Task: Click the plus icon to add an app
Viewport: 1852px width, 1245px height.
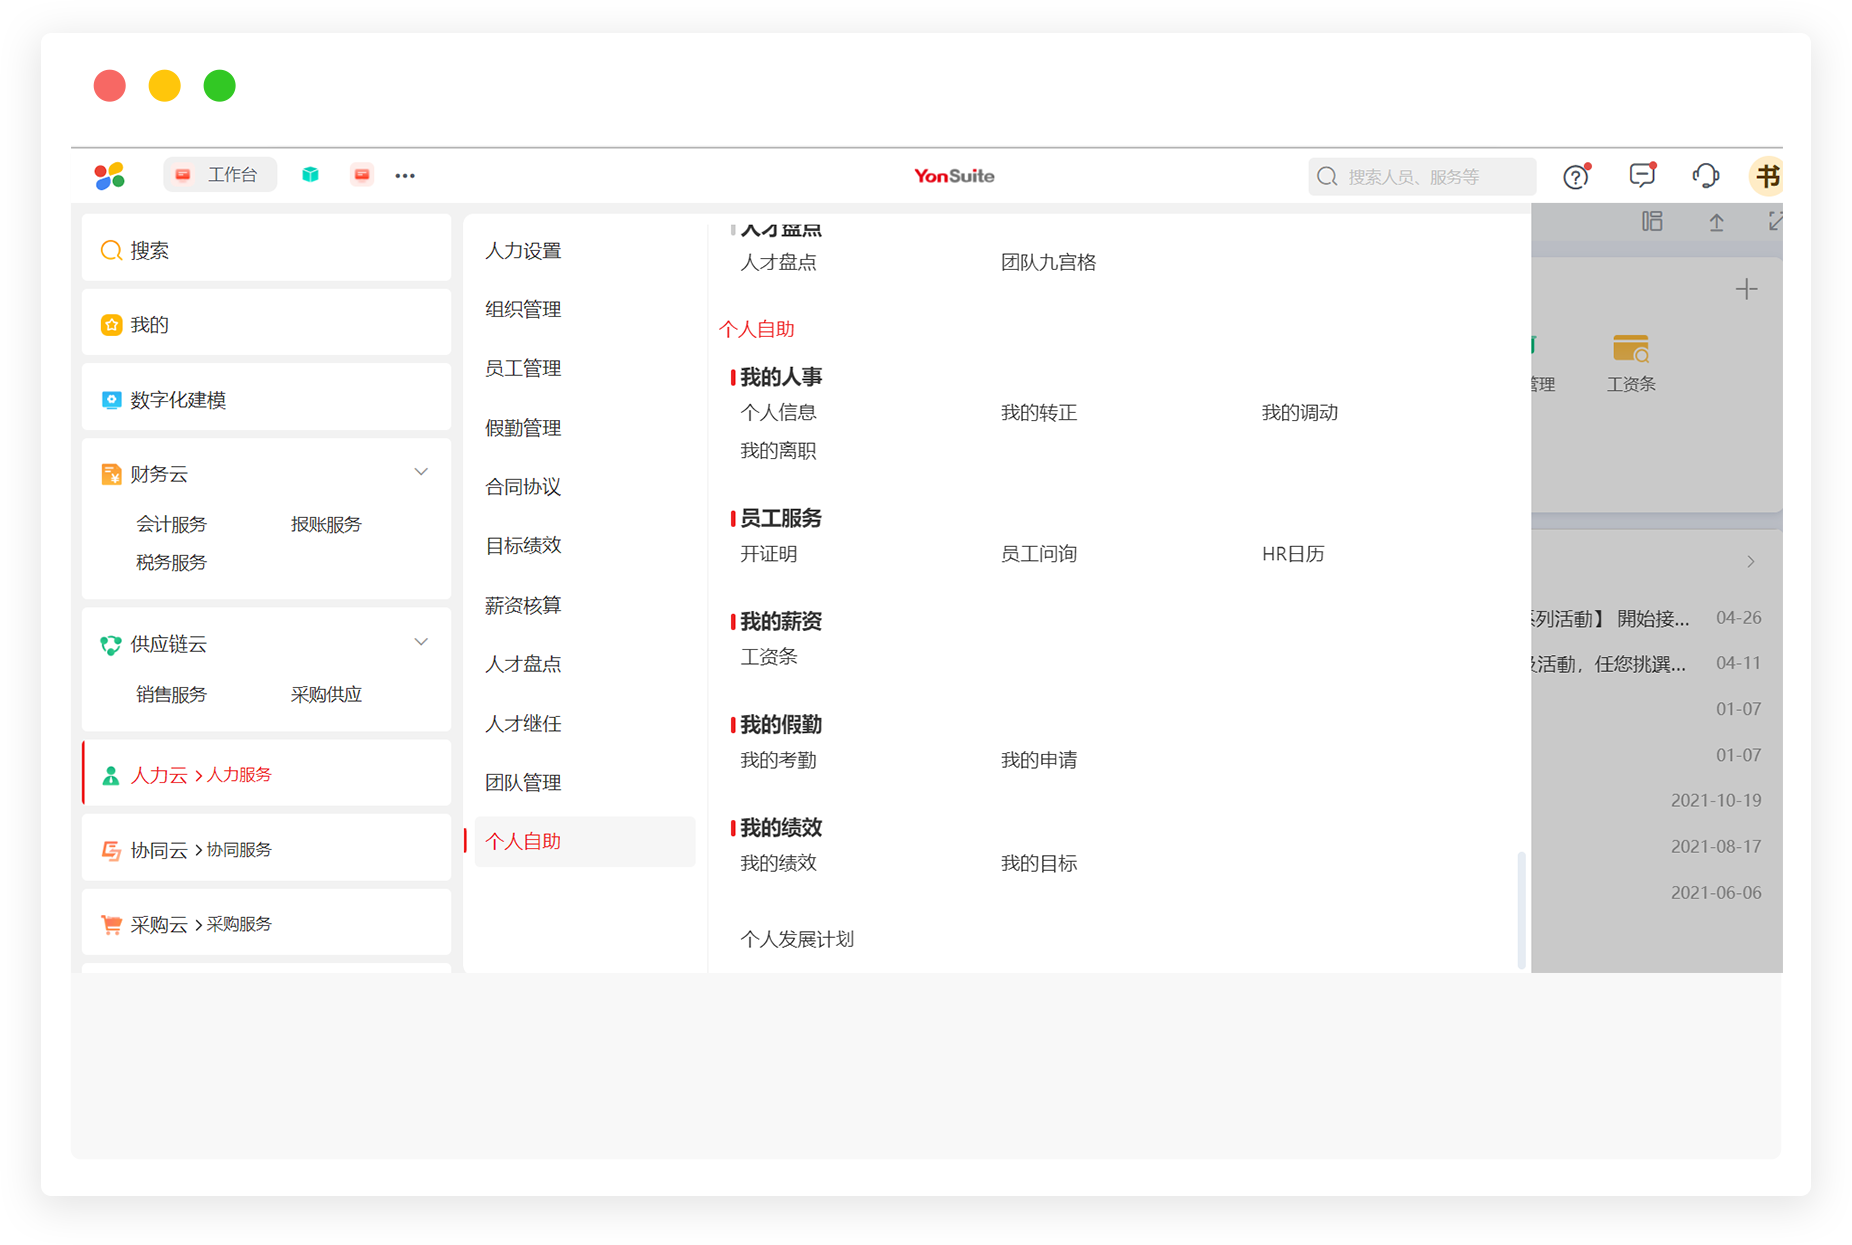Action: pyautogui.click(x=1746, y=290)
